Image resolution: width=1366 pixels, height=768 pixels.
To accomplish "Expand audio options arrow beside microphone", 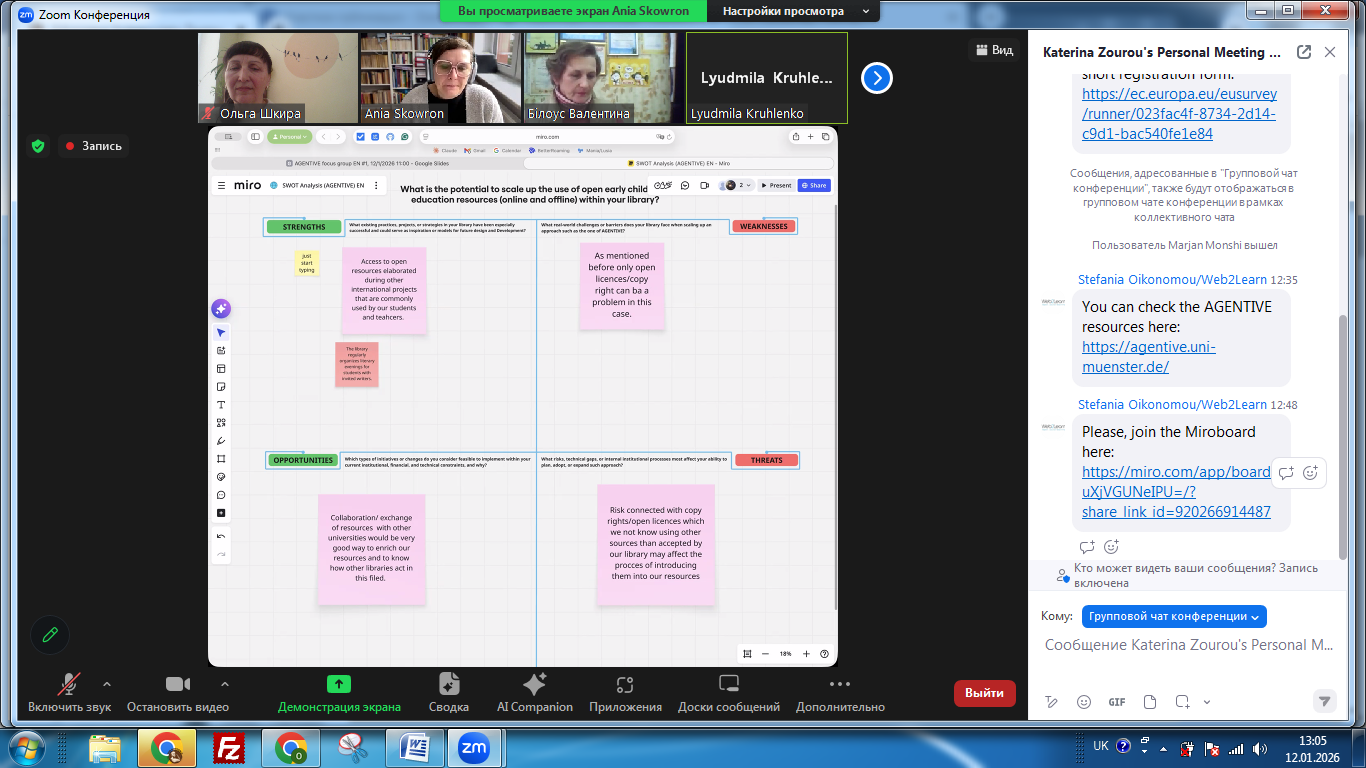I will pyautogui.click(x=107, y=684).
